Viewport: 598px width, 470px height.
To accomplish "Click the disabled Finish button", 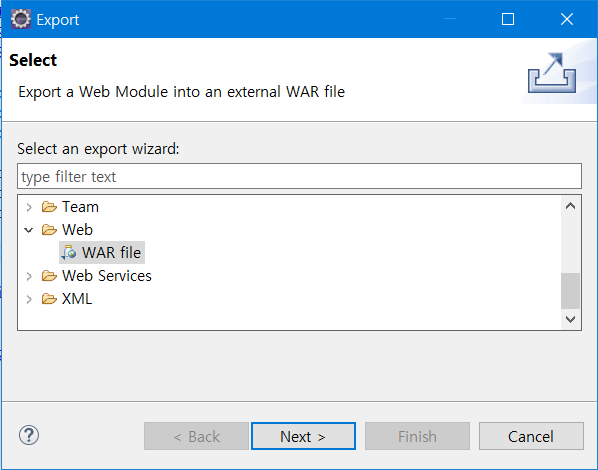I will click(x=417, y=436).
